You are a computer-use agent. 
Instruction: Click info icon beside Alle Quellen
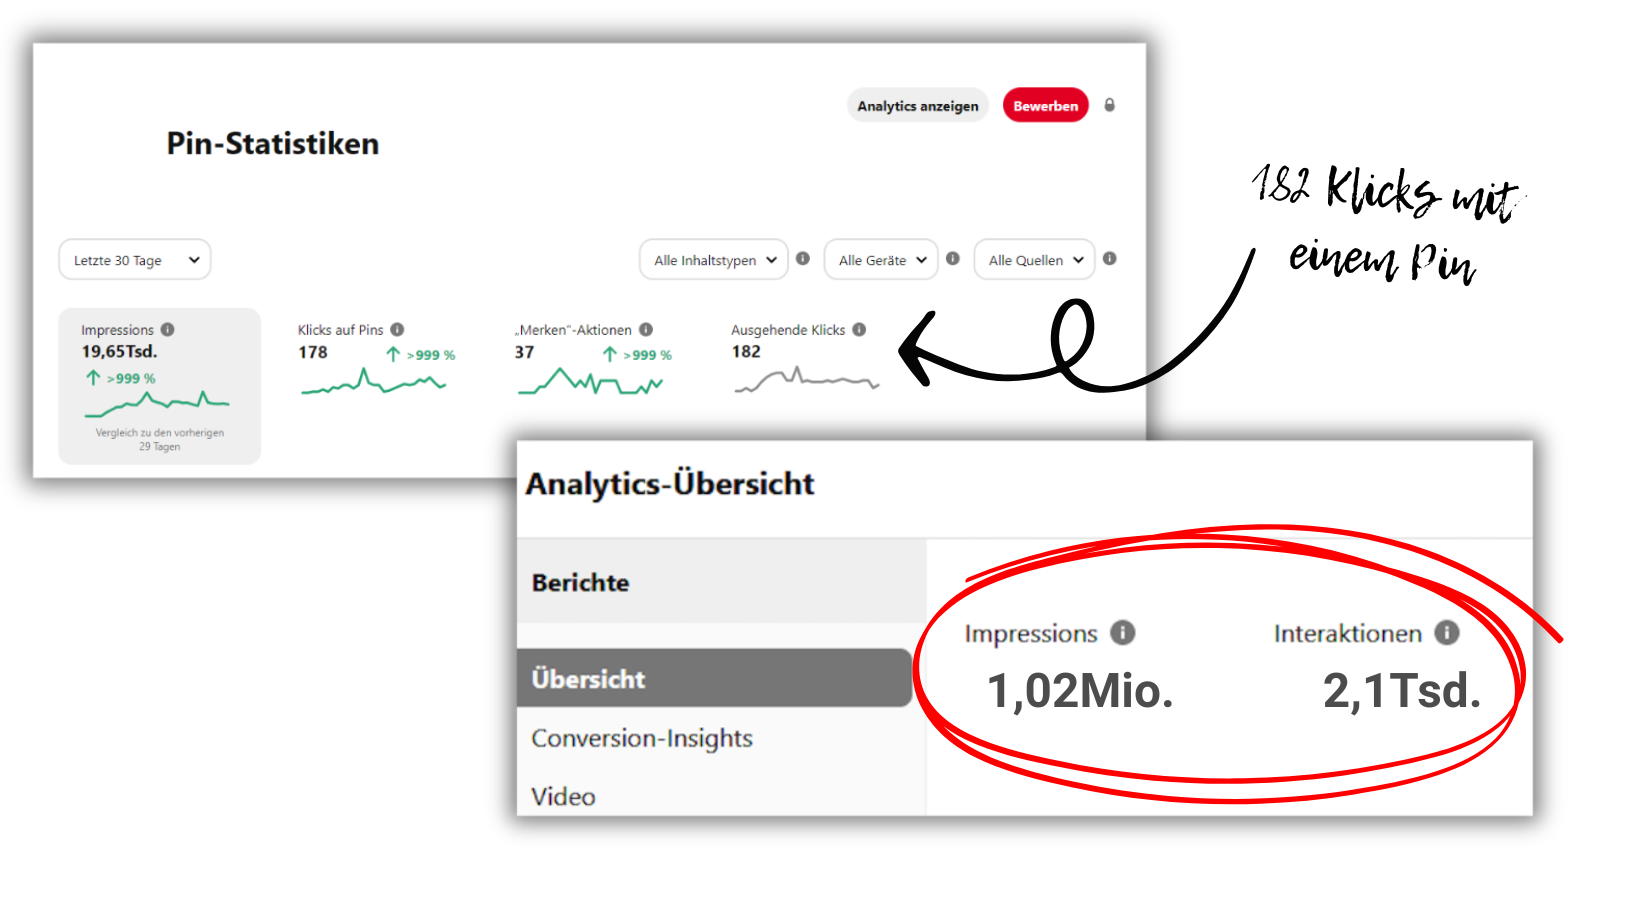[x=1110, y=258]
